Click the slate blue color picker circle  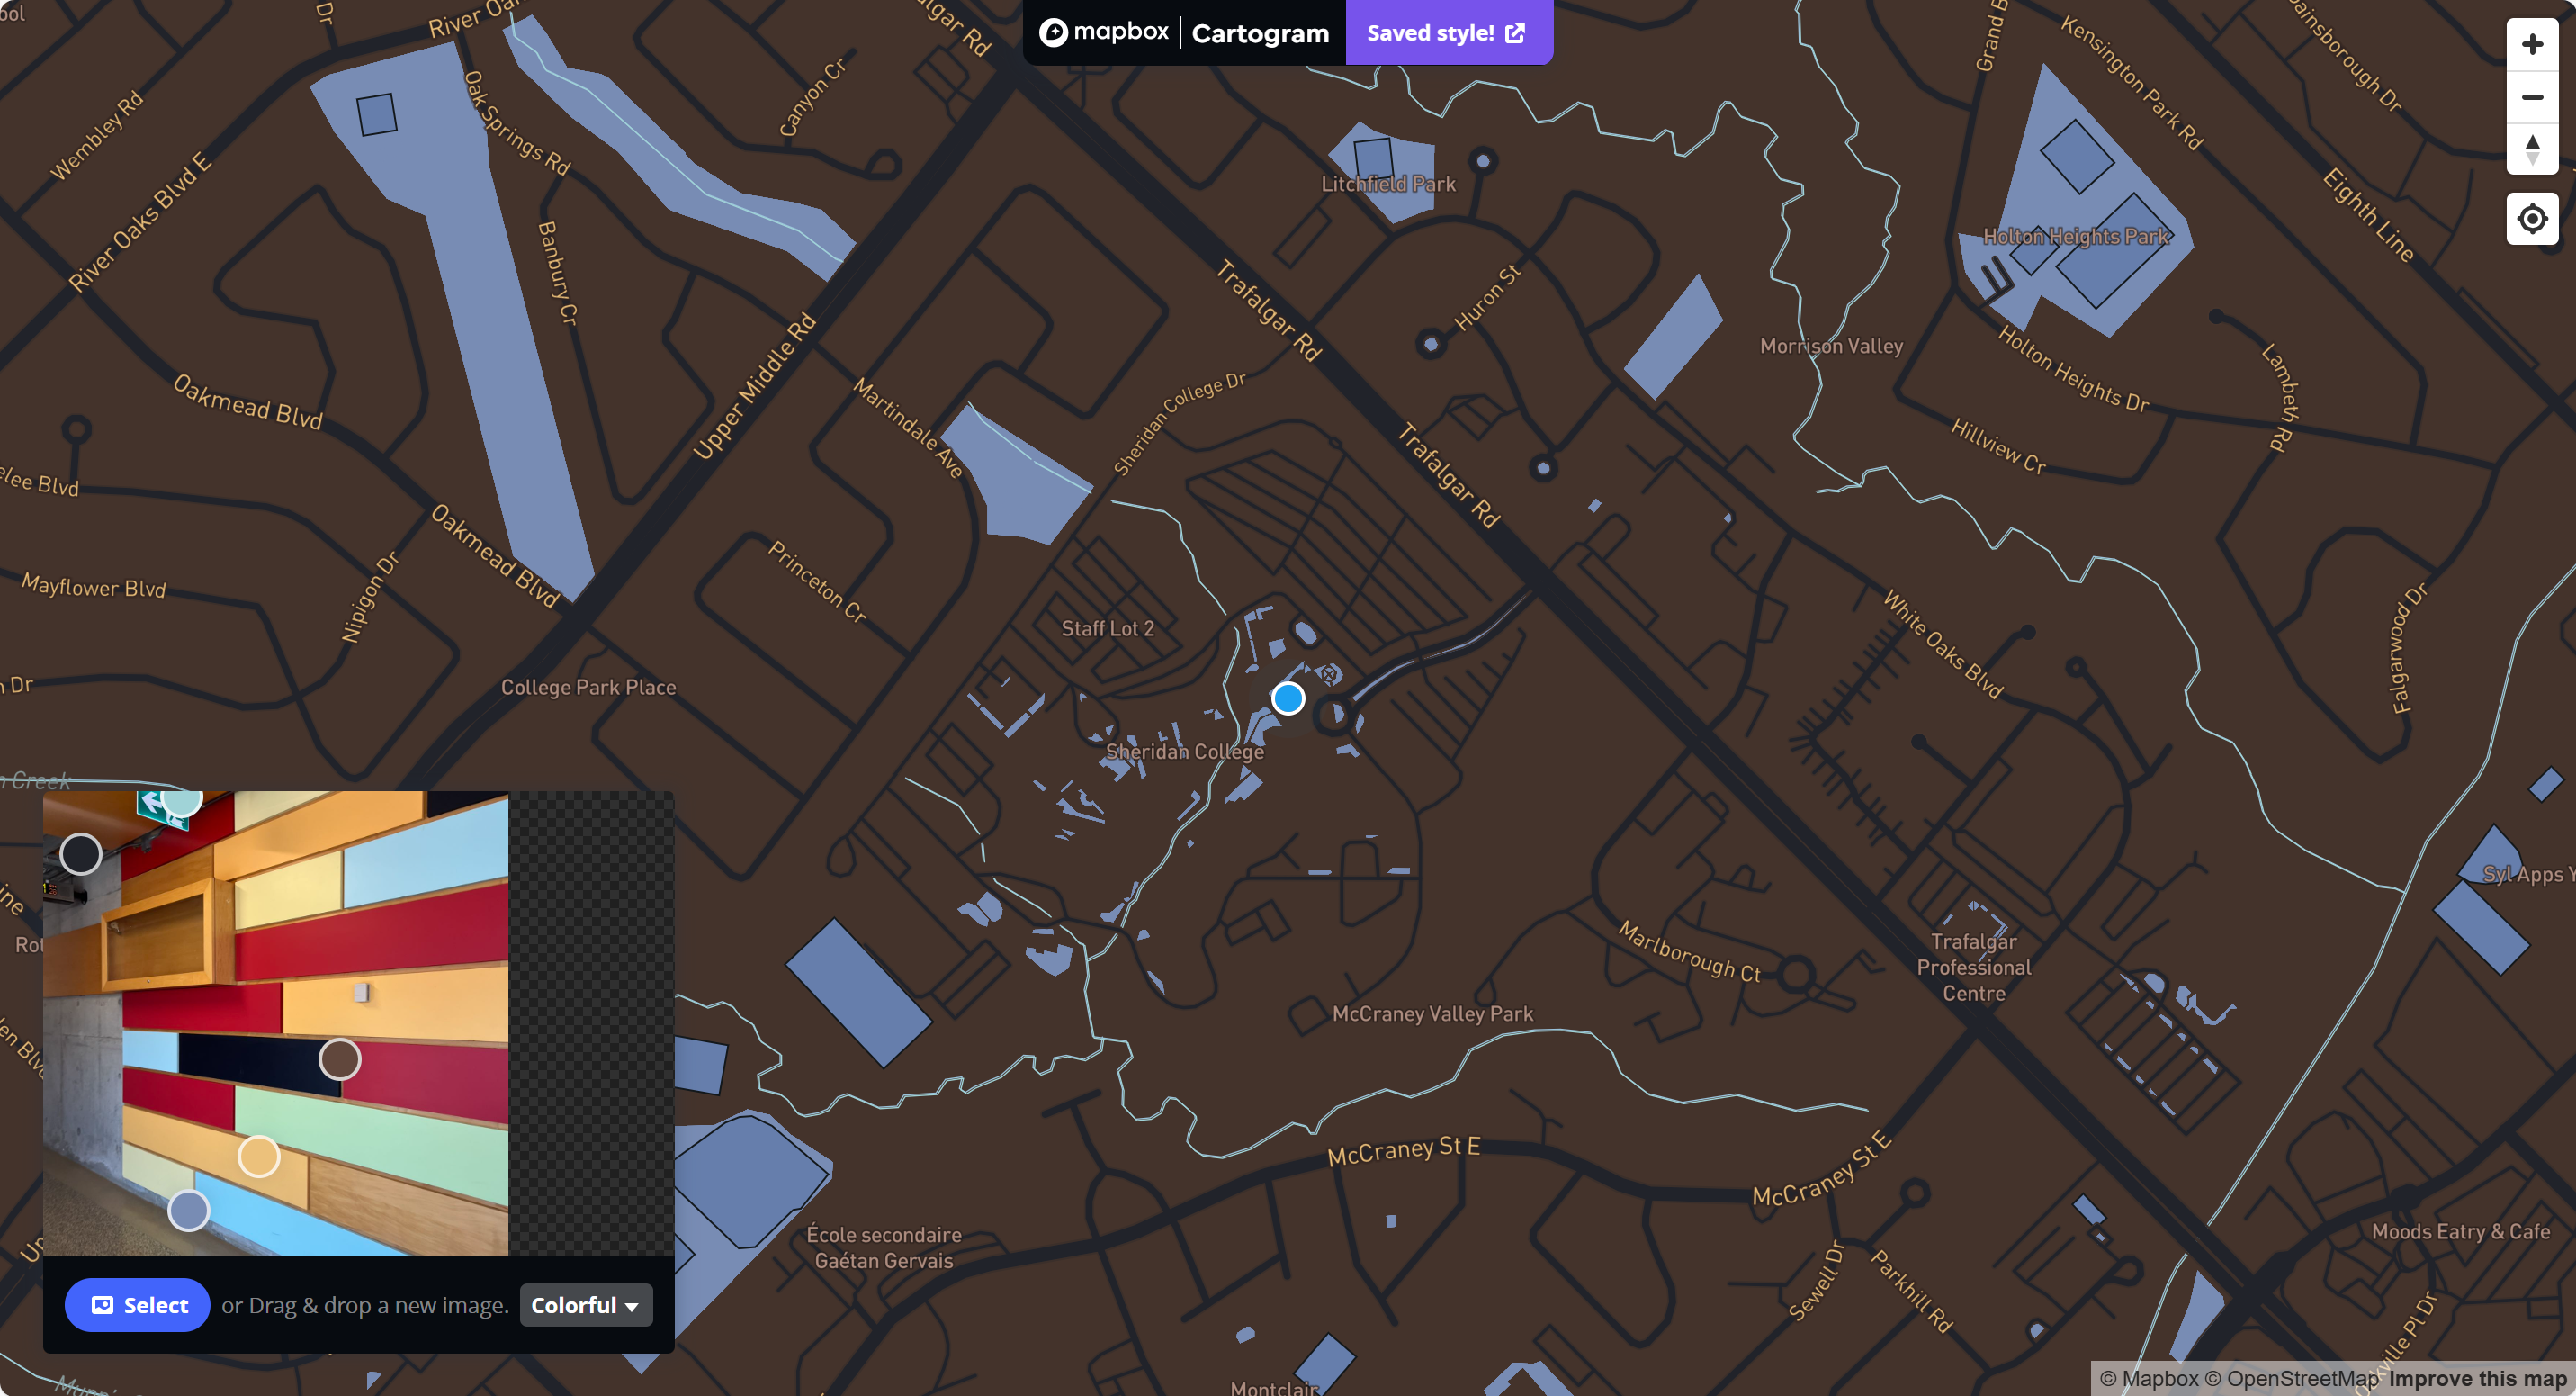click(188, 1211)
